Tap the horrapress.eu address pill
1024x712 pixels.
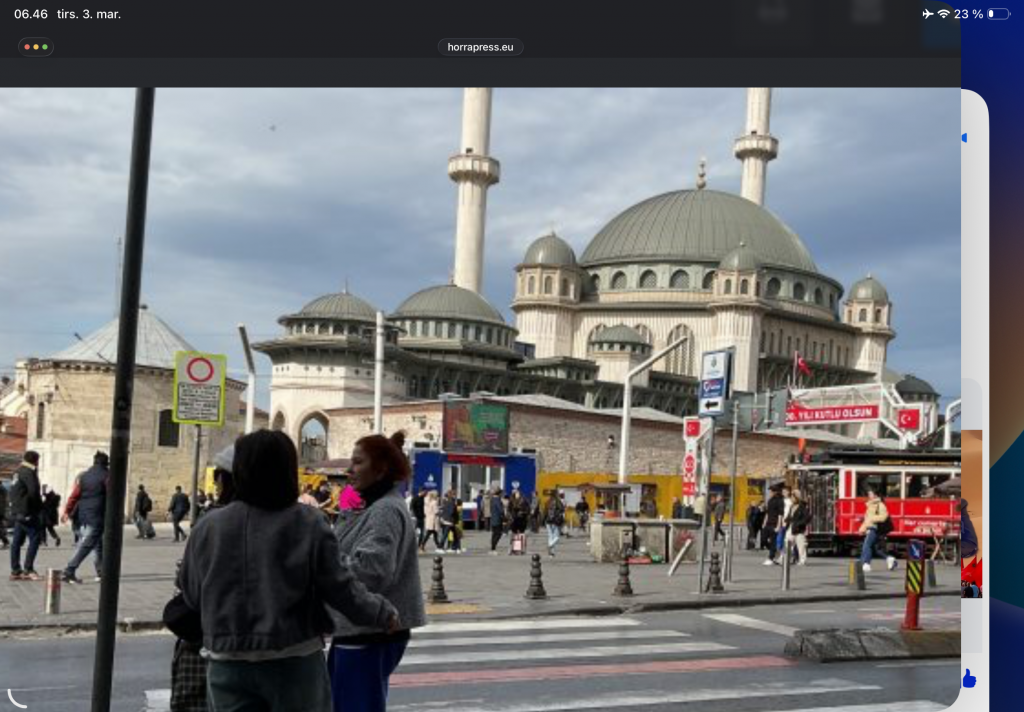pos(480,47)
